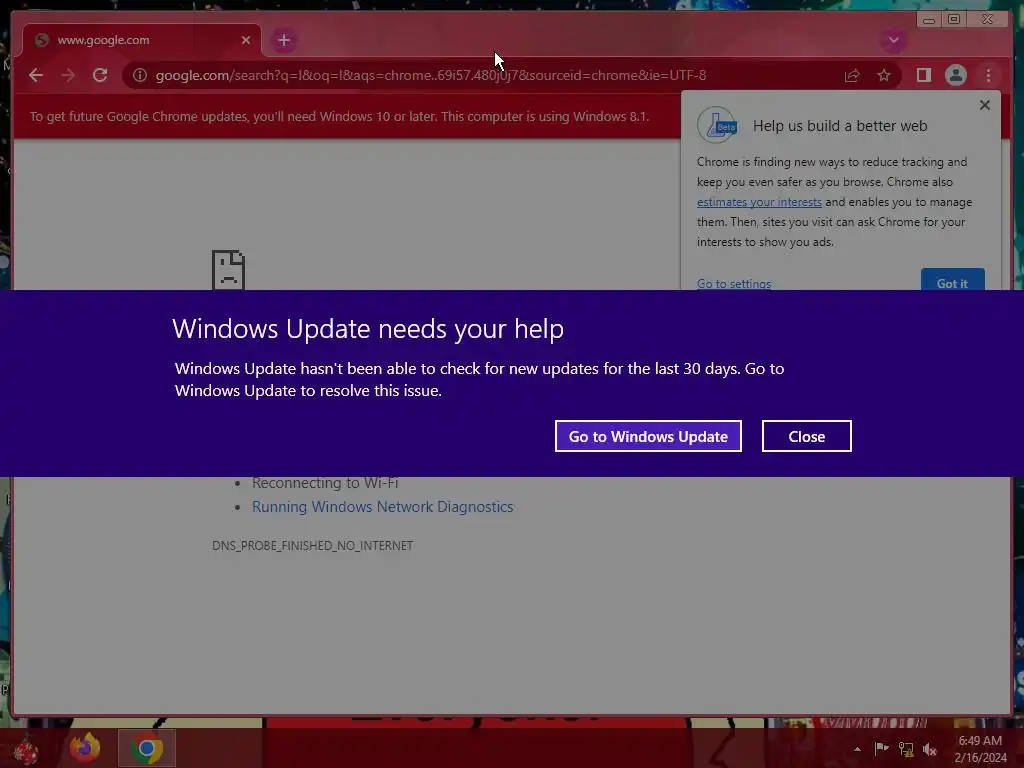Click the sad page error icon
1024x768 pixels.
coord(228,269)
